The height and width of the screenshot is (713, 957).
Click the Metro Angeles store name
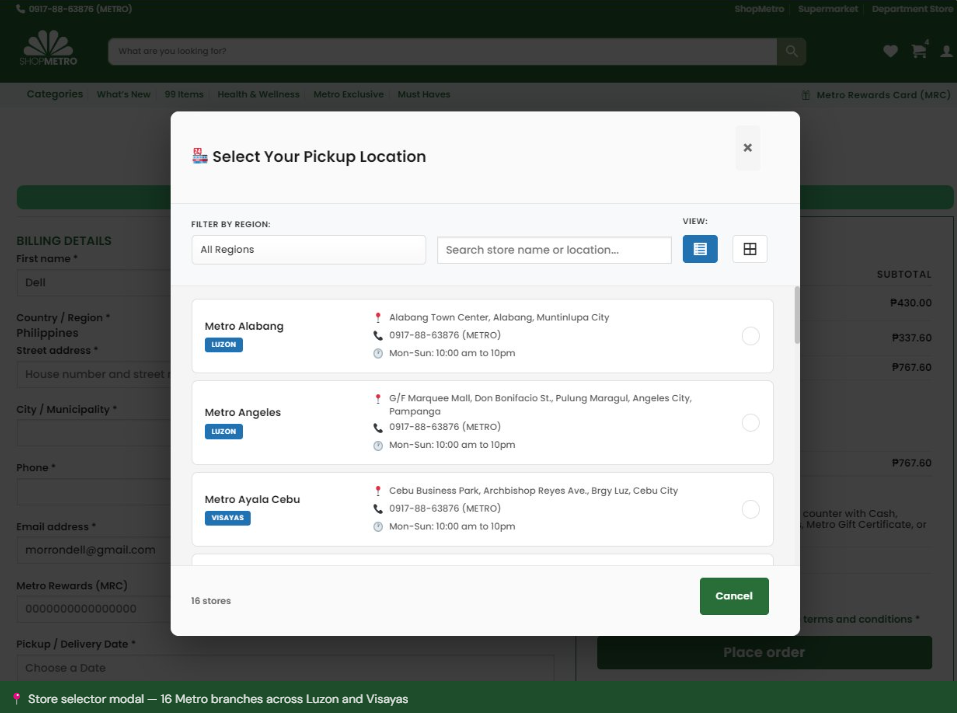pyautogui.click(x=243, y=413)
